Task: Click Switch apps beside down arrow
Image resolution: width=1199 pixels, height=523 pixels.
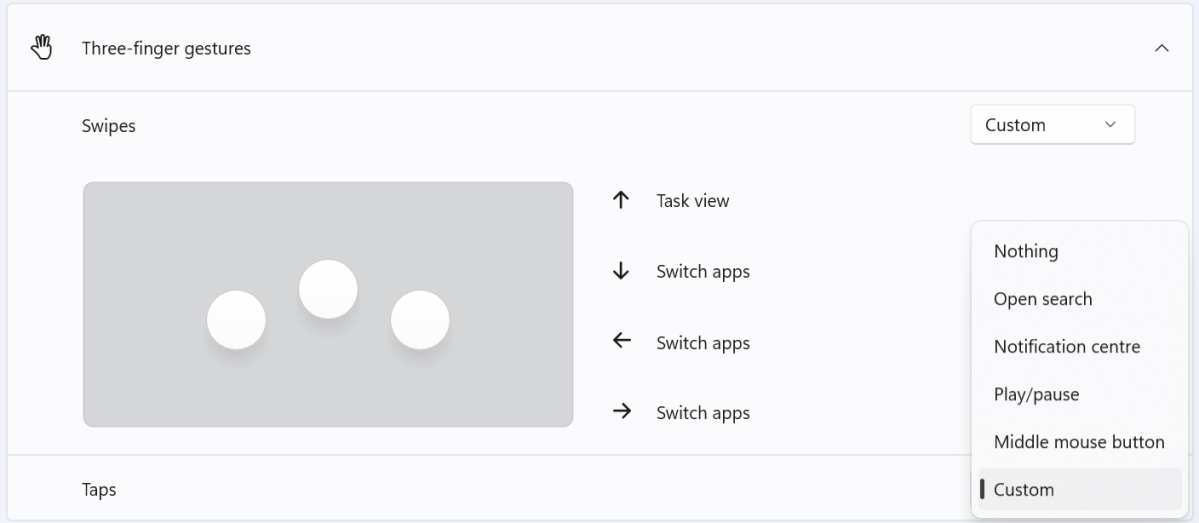Action: (703, 271)
